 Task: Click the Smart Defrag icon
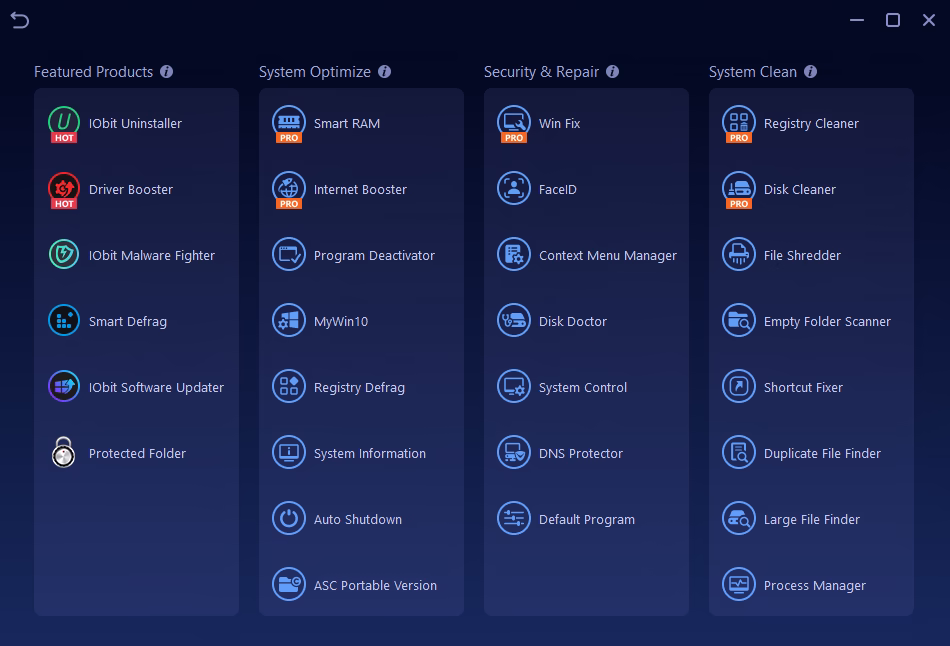(x=64, y=321)
